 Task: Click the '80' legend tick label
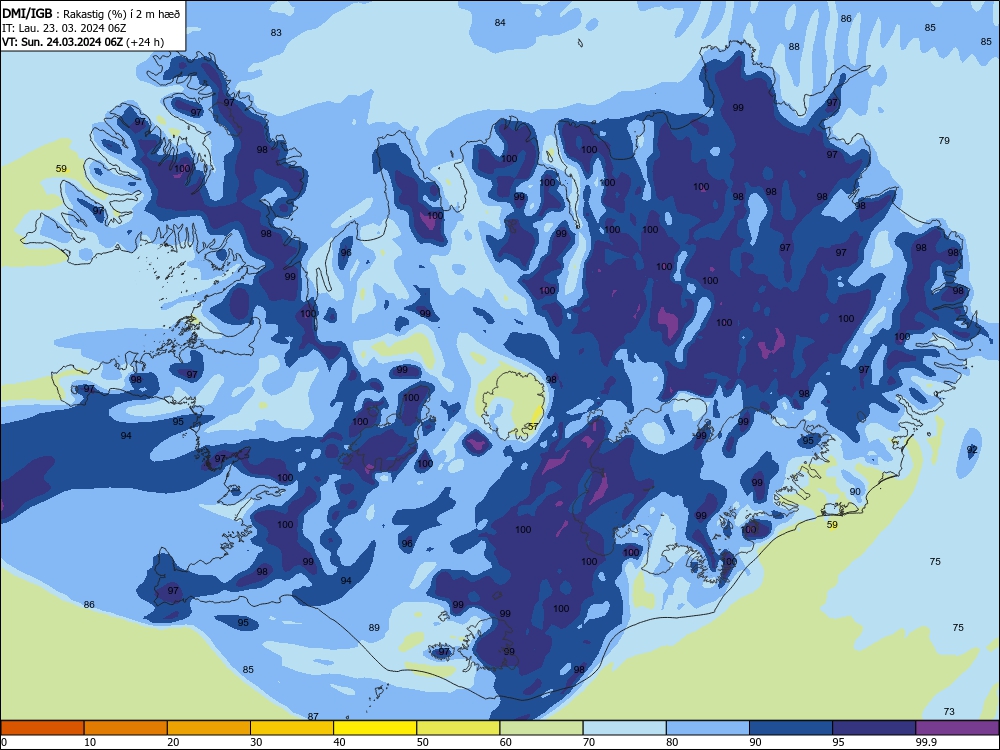pyautogui.click(x=672, y=742)
